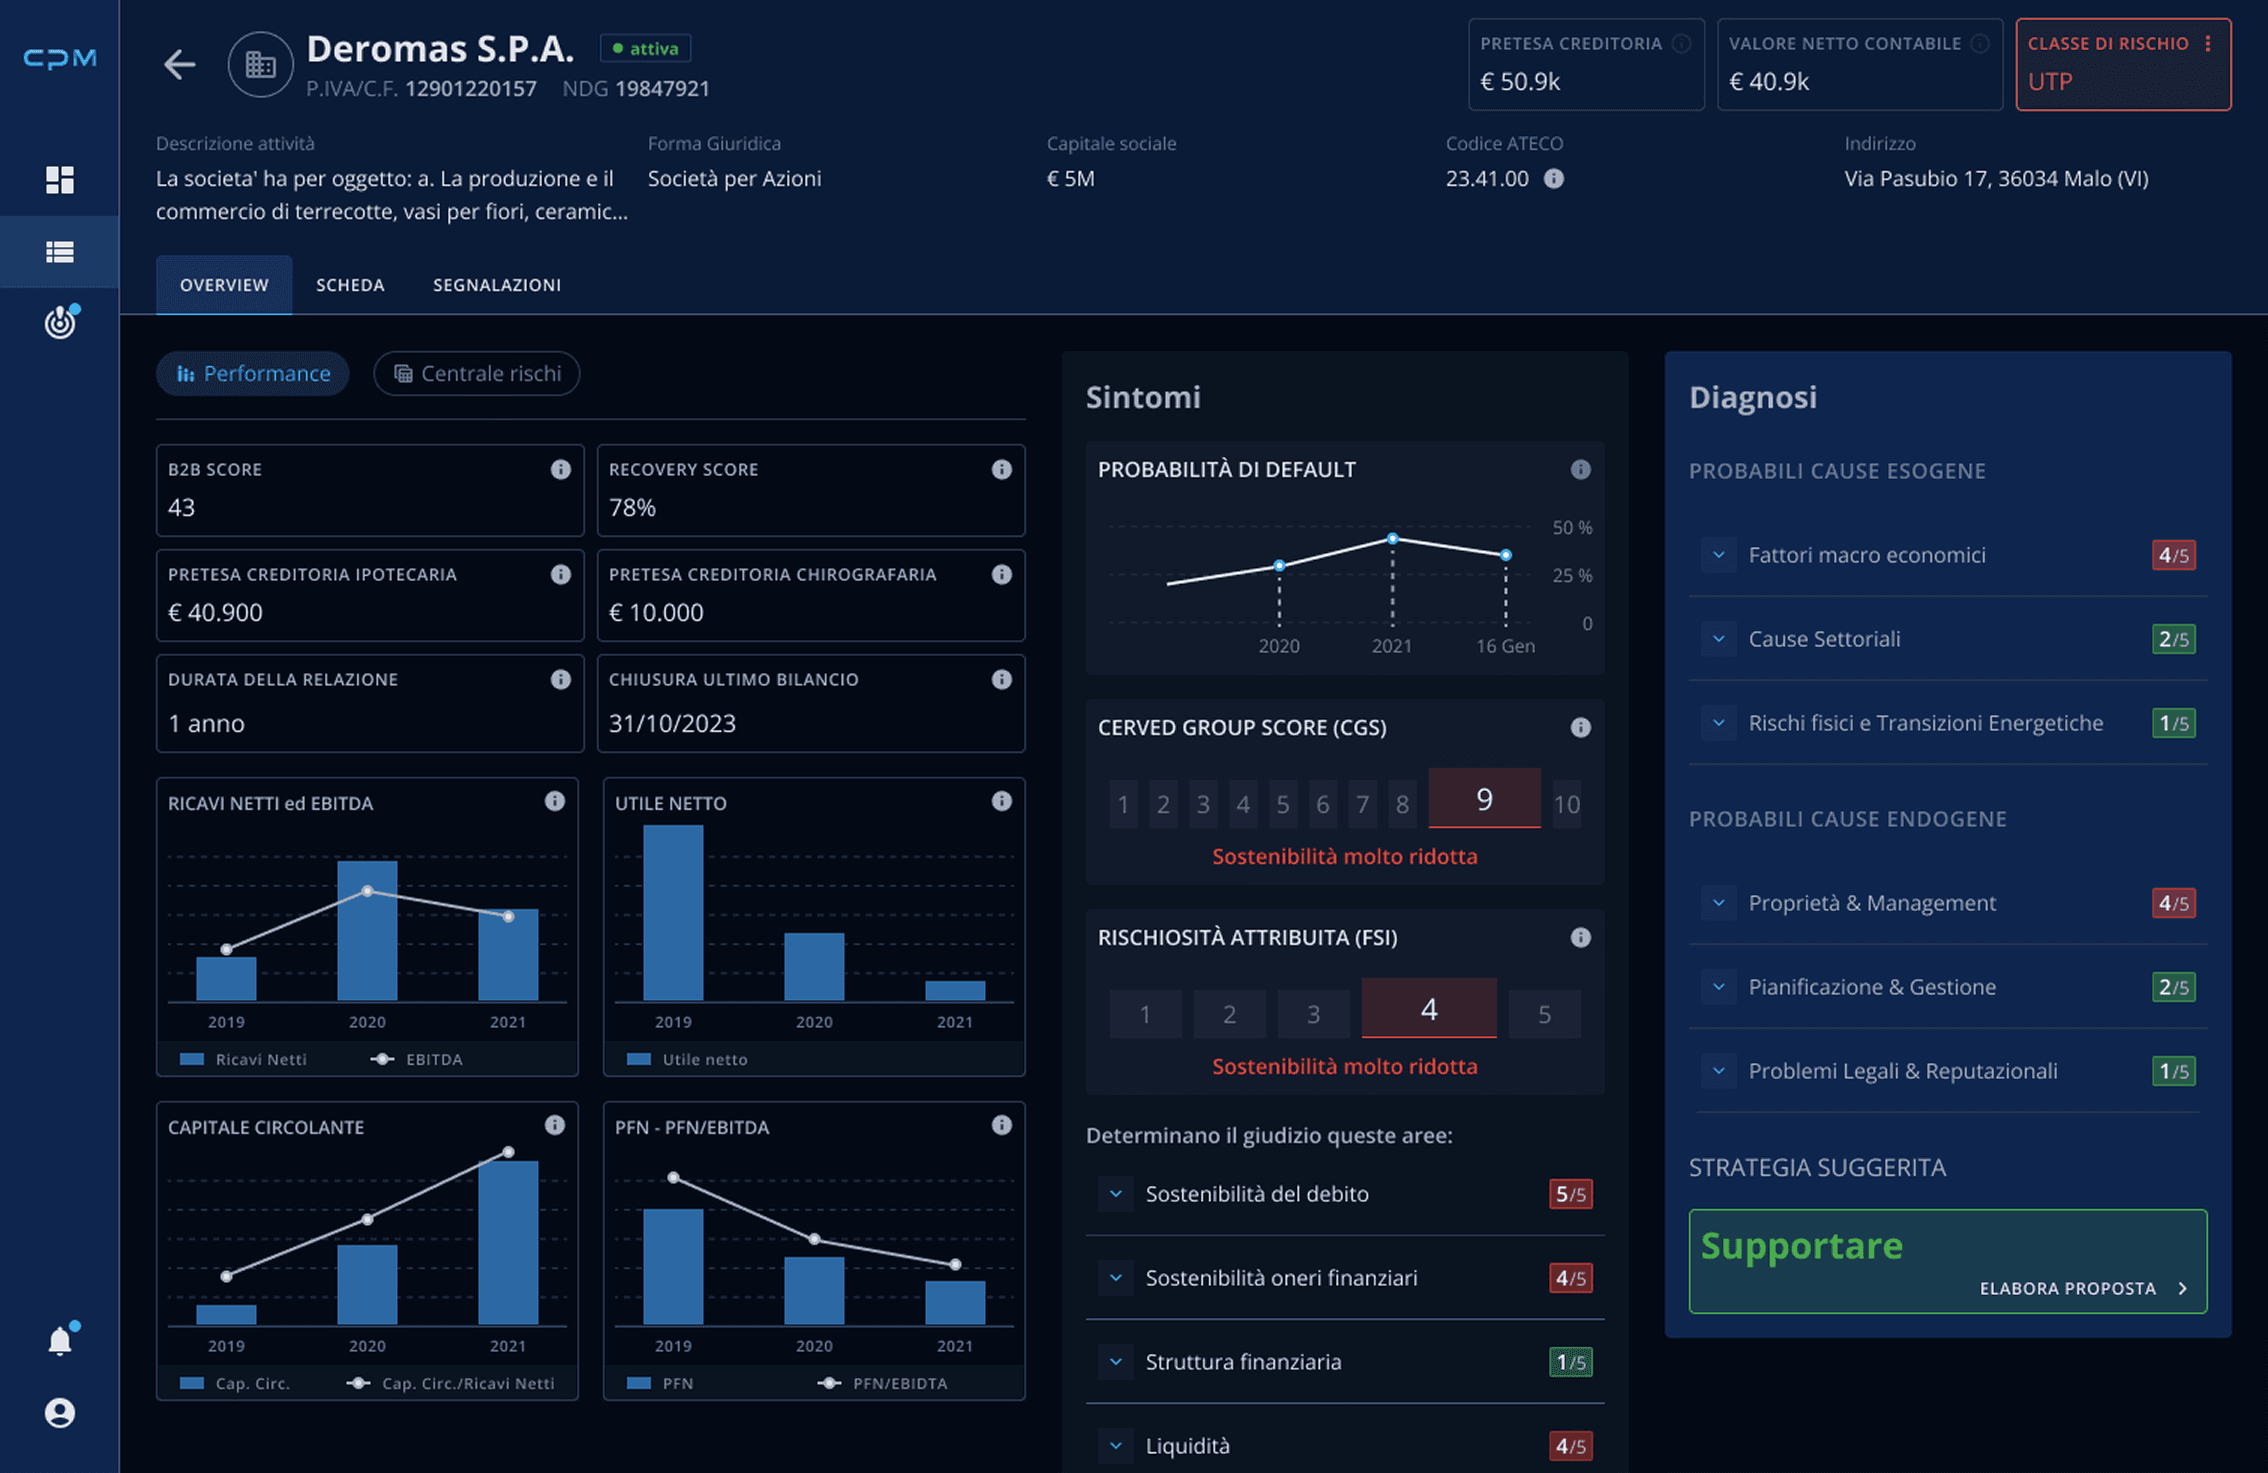Open the target radar icon in sidebar
2268x1473 pixels.
[x=60, y=322]
